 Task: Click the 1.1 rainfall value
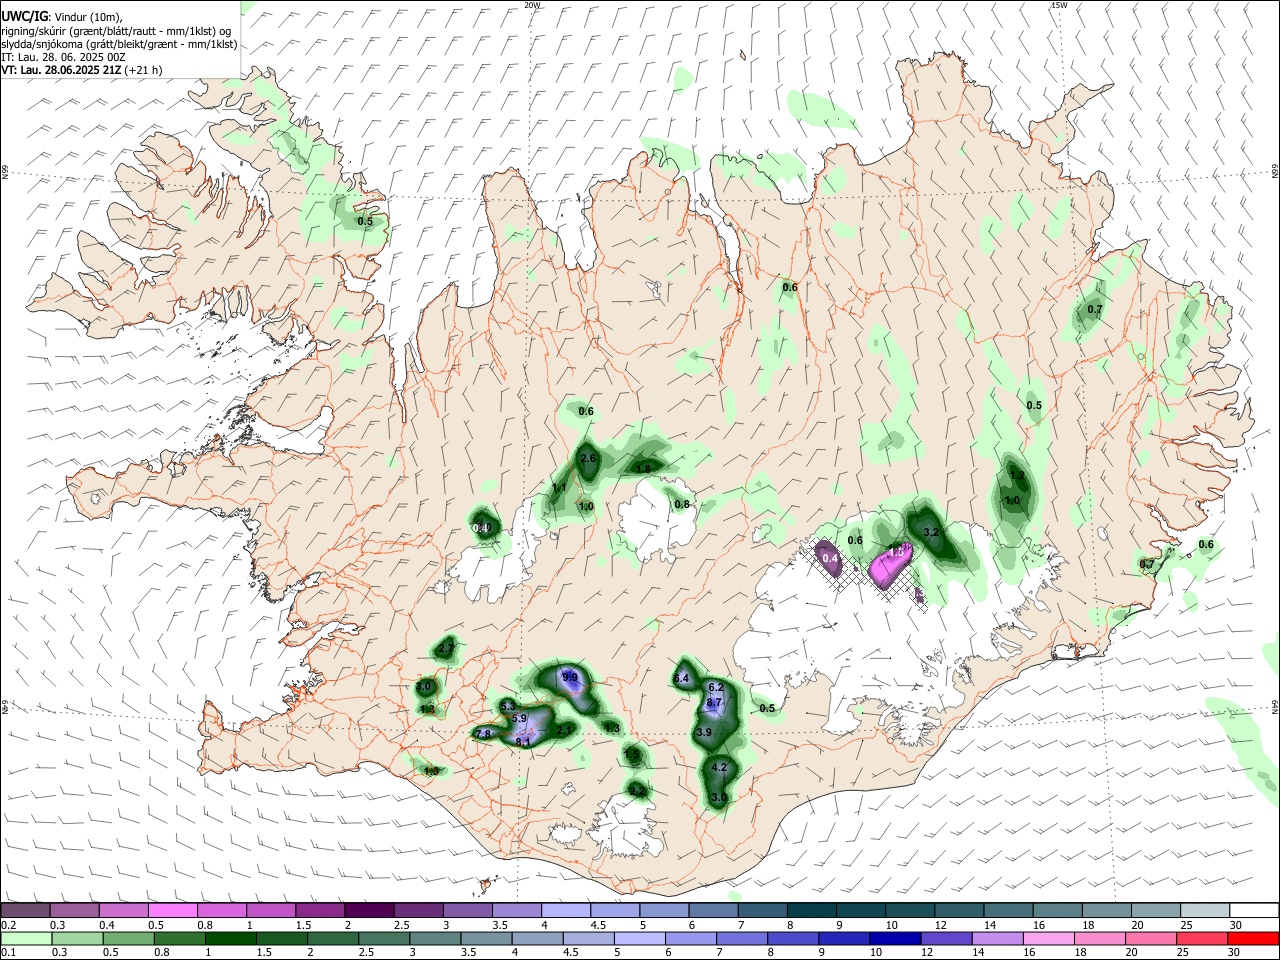coord(560,488)
